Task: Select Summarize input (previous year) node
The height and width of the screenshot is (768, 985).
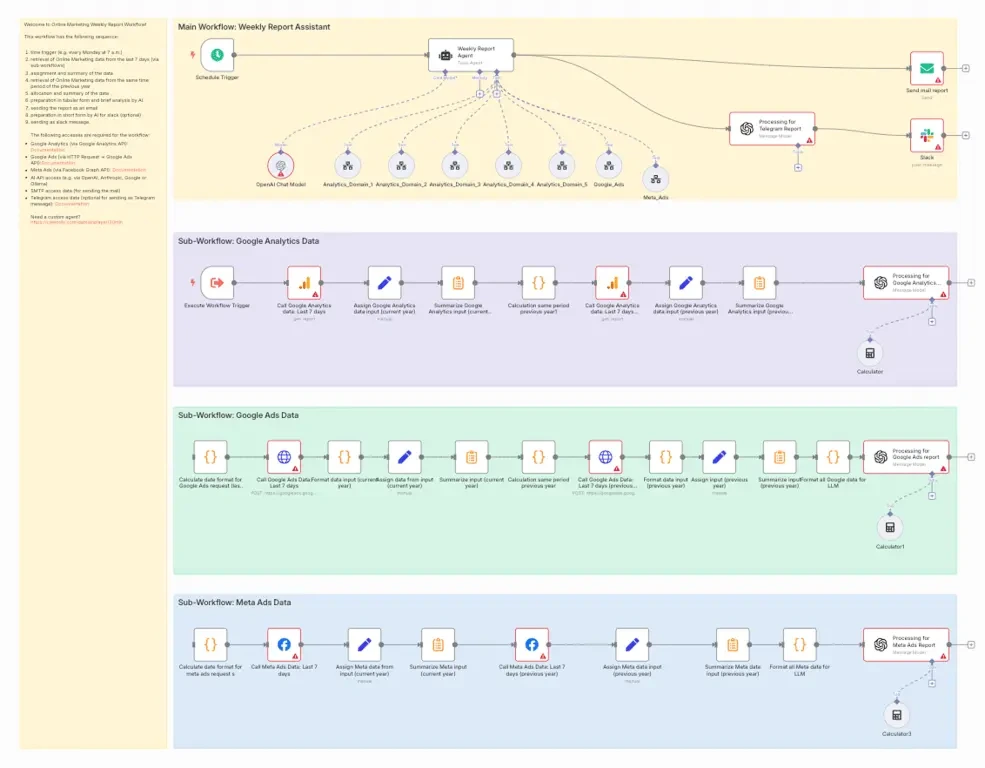Action: pos(780,457)
